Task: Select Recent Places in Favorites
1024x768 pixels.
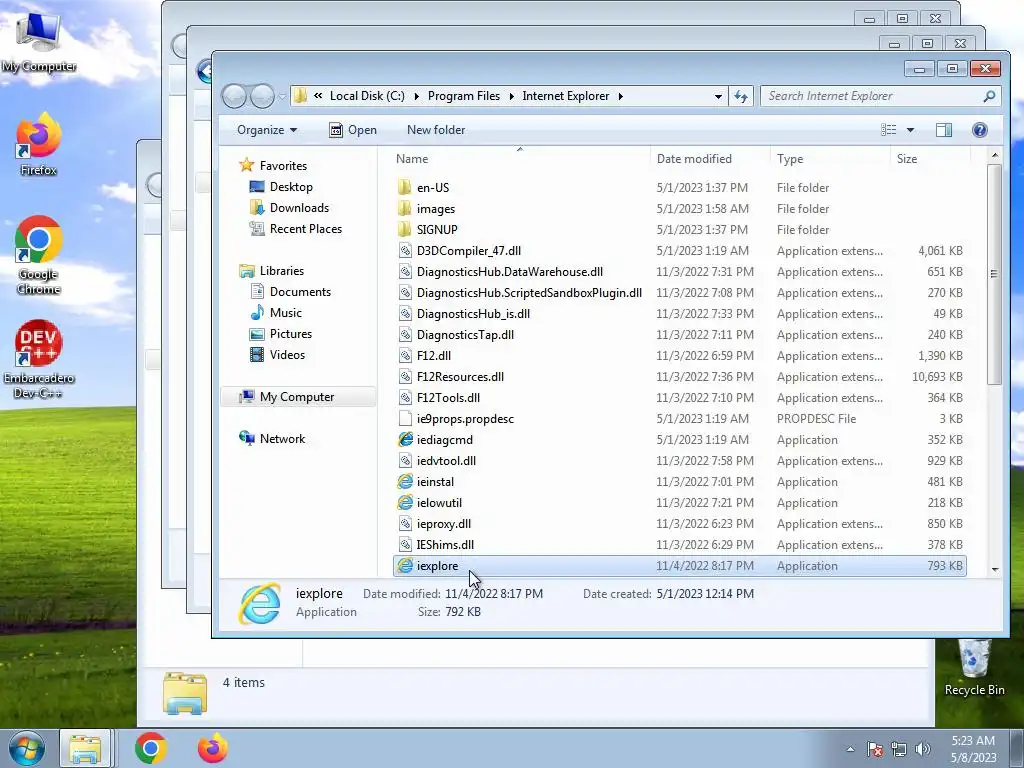Action: point(296,229)
